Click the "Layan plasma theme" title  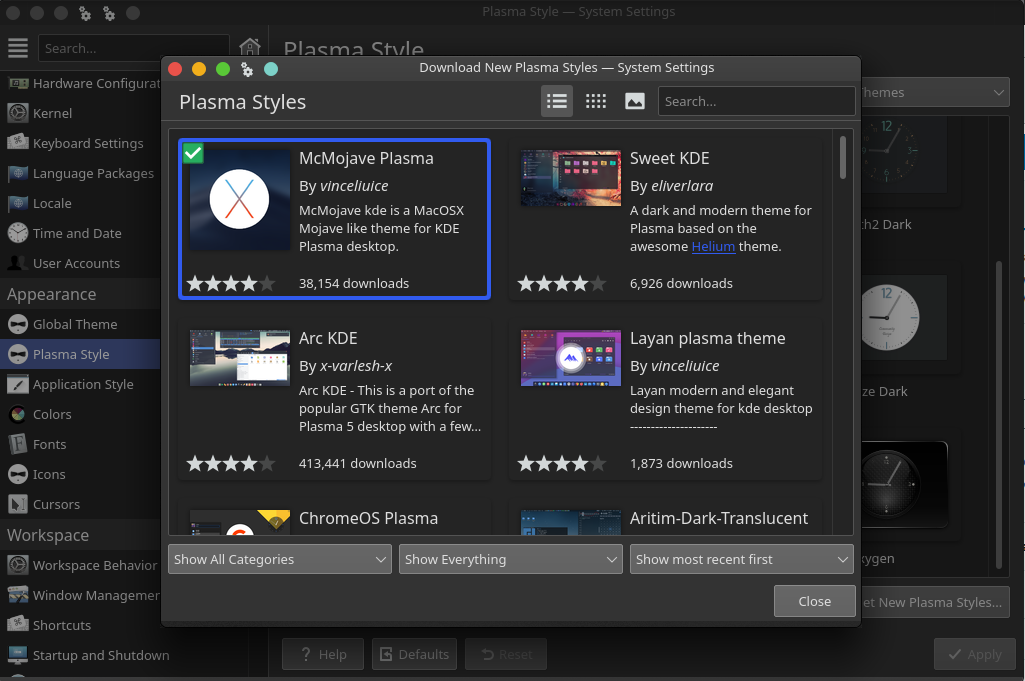tap(707, 338)
